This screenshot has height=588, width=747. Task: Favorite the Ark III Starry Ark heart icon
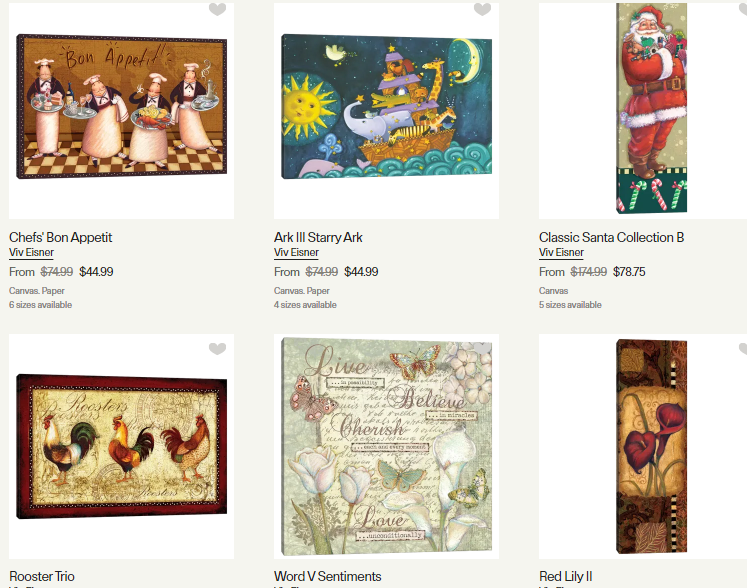482,9
